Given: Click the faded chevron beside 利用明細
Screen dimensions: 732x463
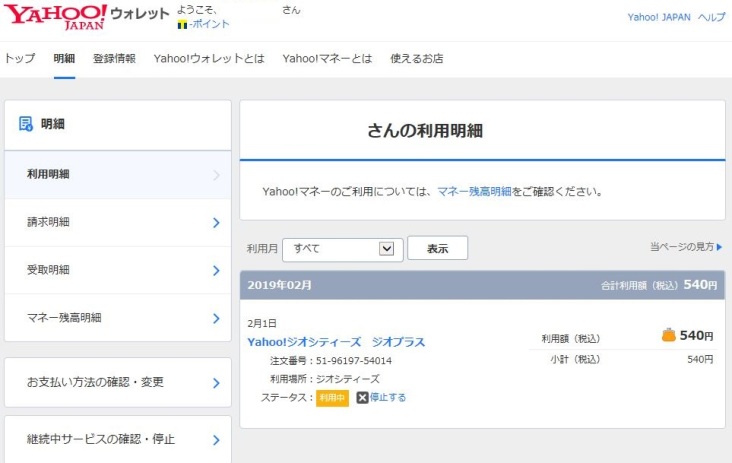Looking at the screenshot, I should pyautogui.click(x=216, y=175).
